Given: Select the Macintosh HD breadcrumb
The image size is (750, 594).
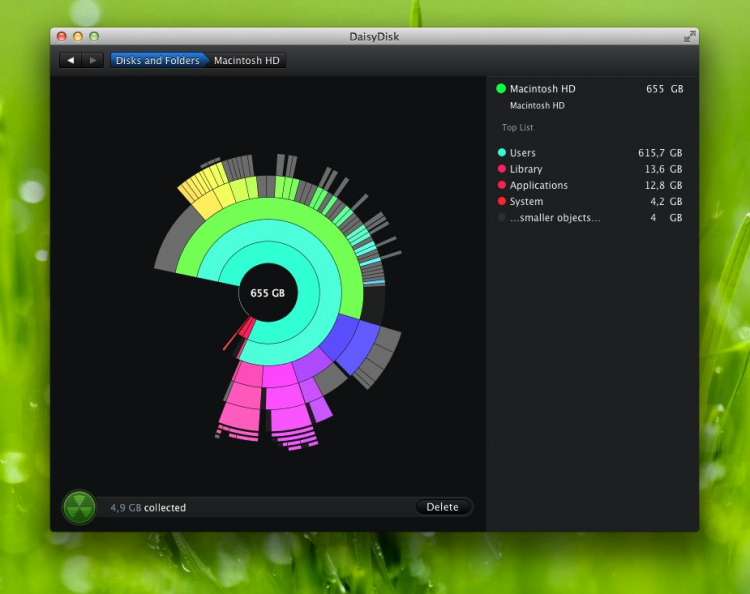Looking at the screenshot, I should pos(247,60).
